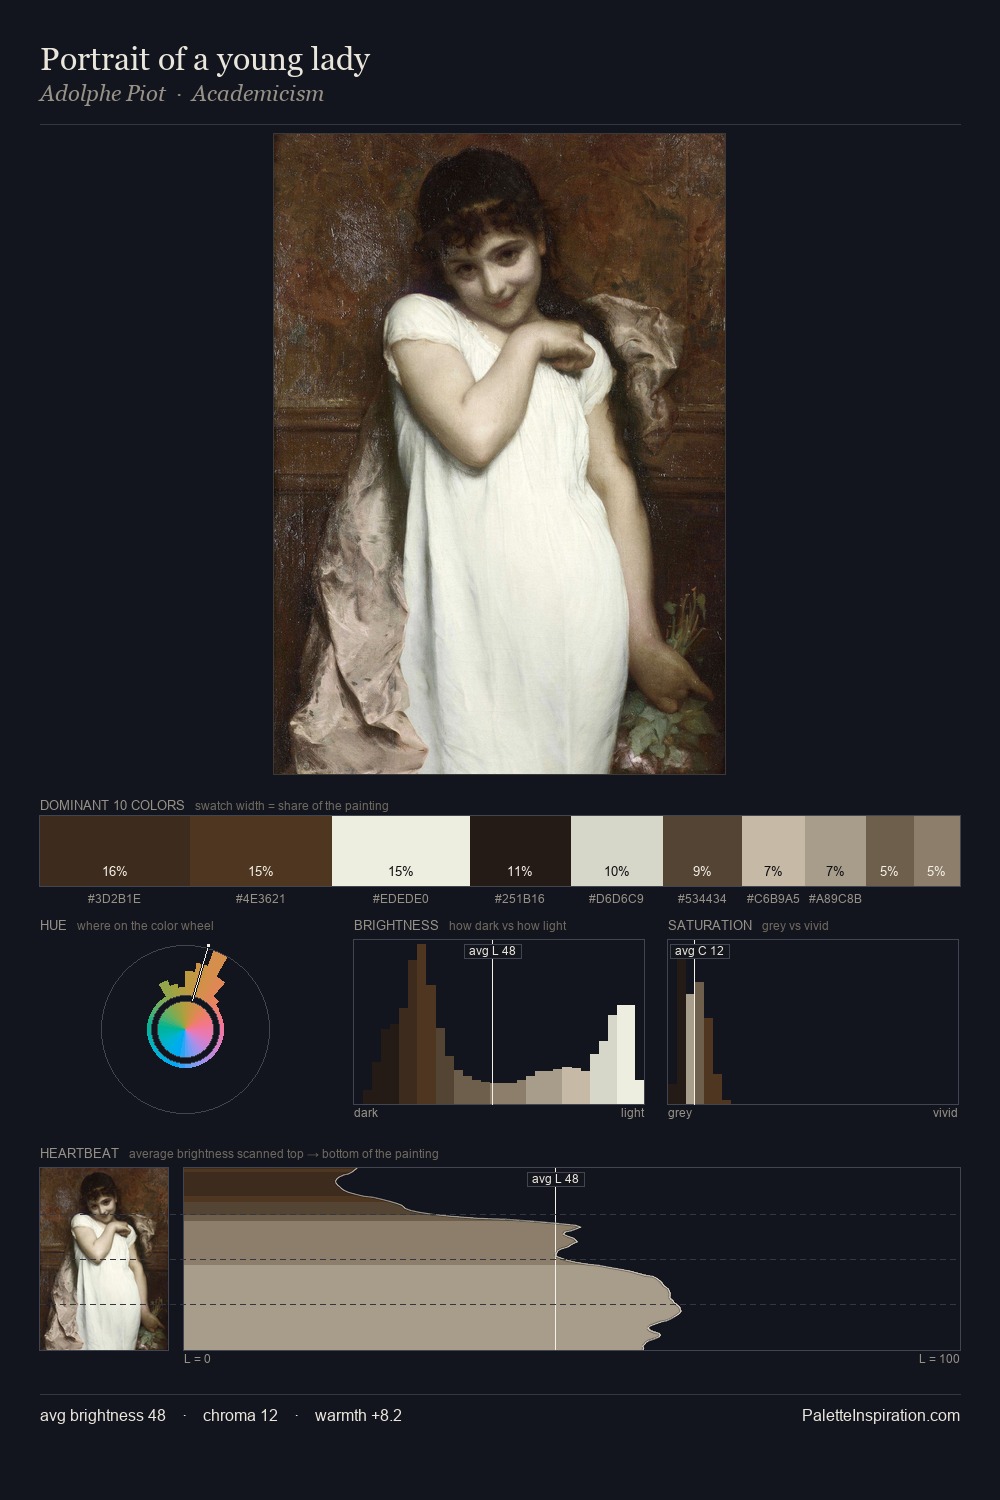Click the hex code #4E3621

(x=261, y=899)
